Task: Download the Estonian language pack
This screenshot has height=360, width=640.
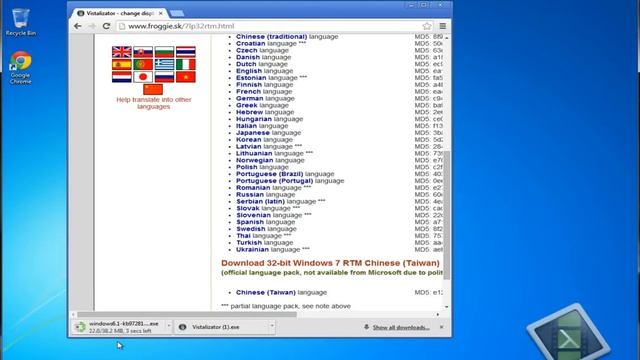Action: pos(251,78)
